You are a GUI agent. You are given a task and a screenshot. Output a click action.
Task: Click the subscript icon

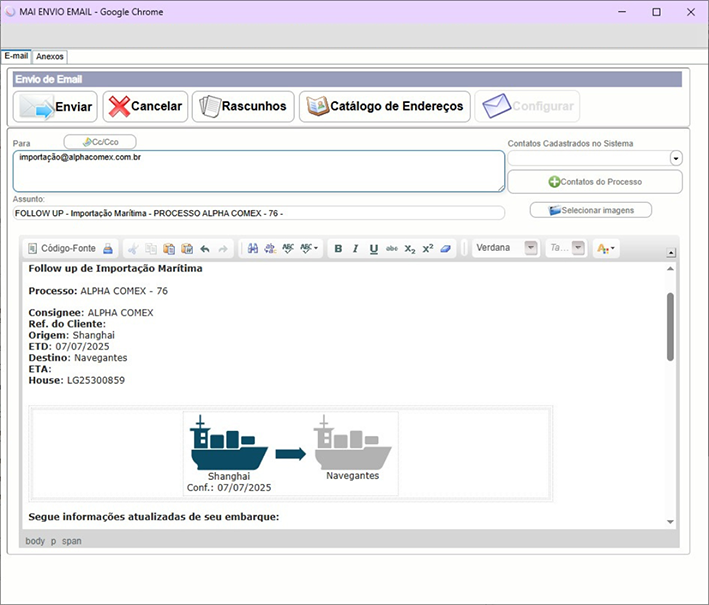(409, 248)
